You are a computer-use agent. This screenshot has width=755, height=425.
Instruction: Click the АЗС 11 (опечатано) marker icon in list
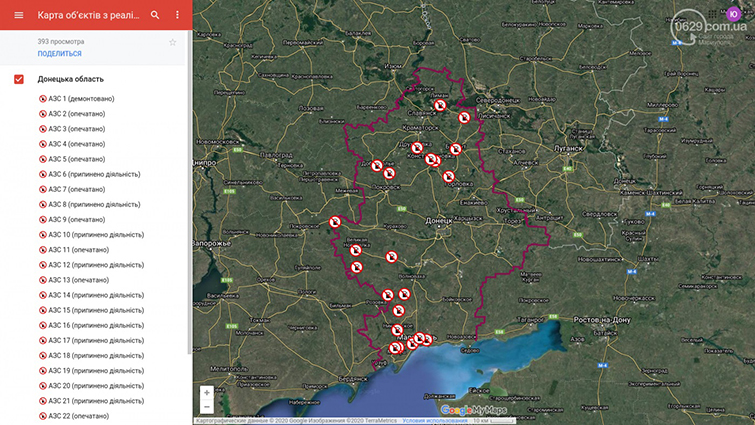pyautogui.click(x=43, y=250)
